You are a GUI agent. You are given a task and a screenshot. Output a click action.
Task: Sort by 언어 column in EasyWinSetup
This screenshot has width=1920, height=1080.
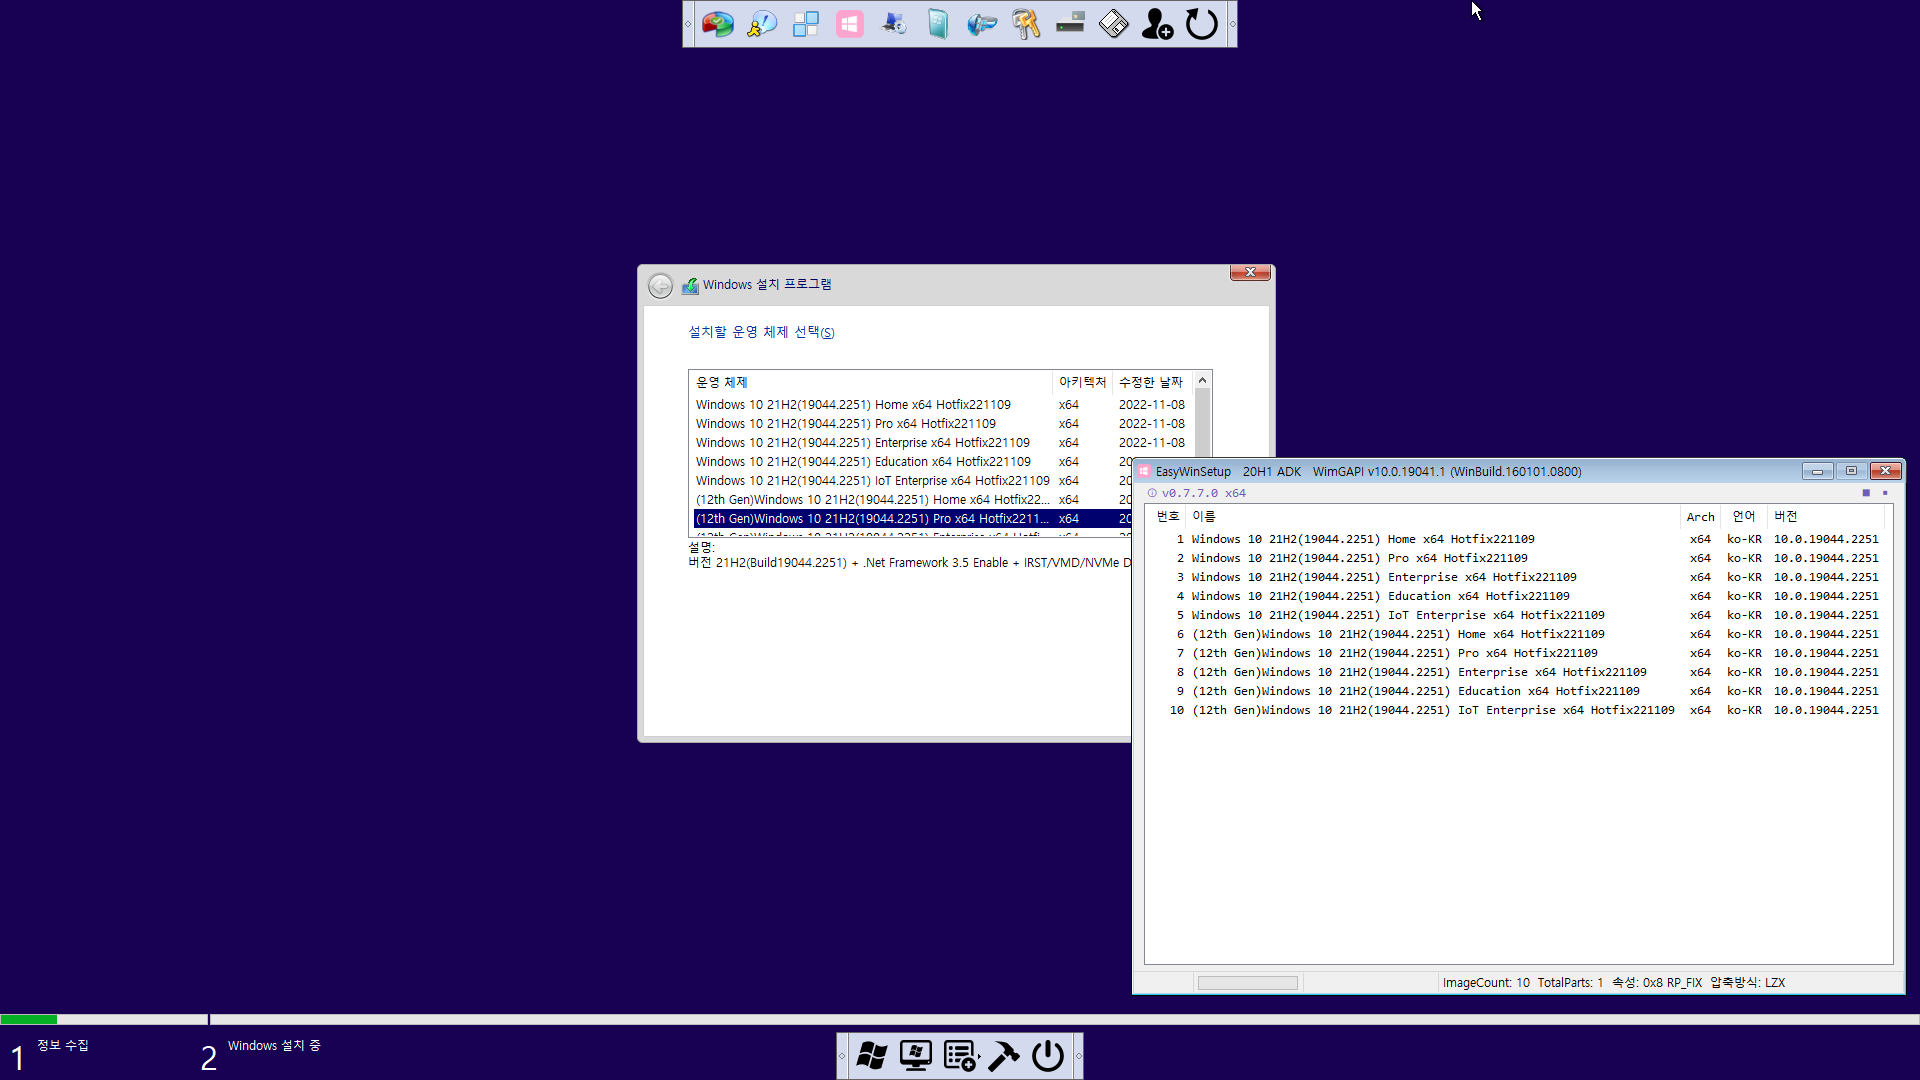click(x=1744, y=516)
